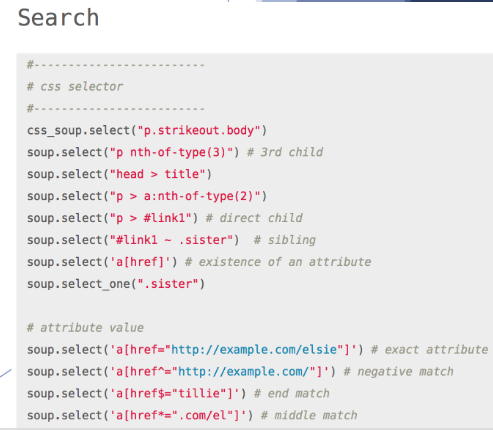Click the a[href$="tillie"] selector

(175, 394)
